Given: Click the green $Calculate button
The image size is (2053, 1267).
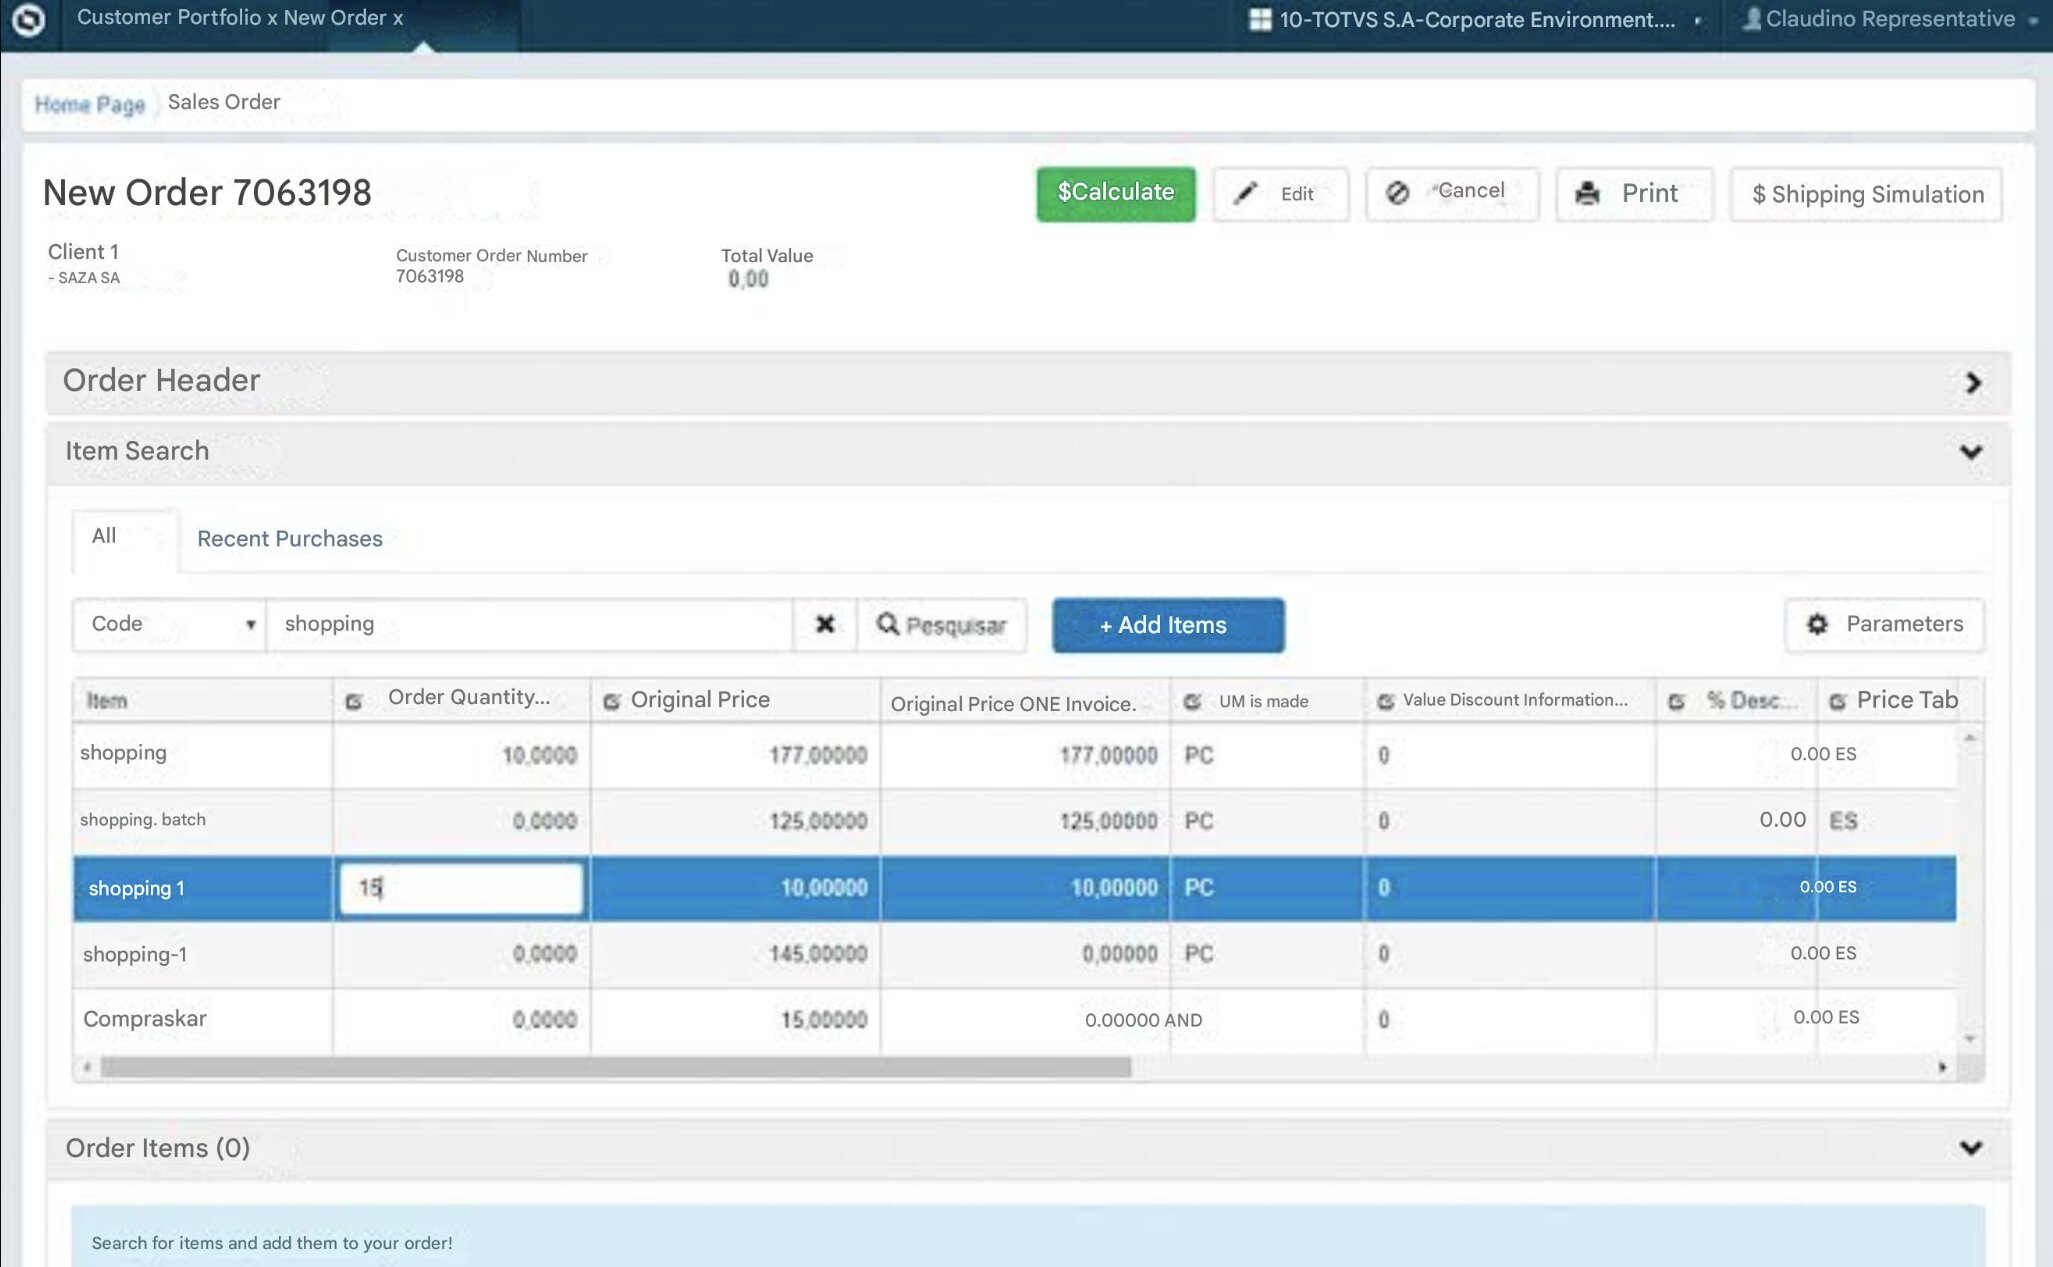Looking at the screenshot, I should pyautogui.click(x=1115, y=193).
